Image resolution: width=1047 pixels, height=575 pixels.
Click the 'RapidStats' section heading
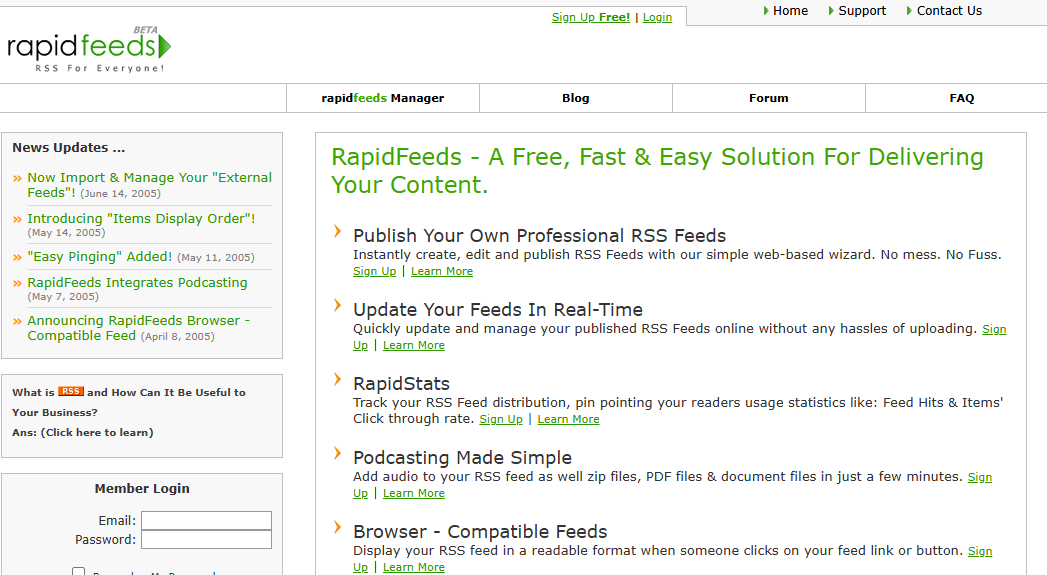[x=401, y=384]
